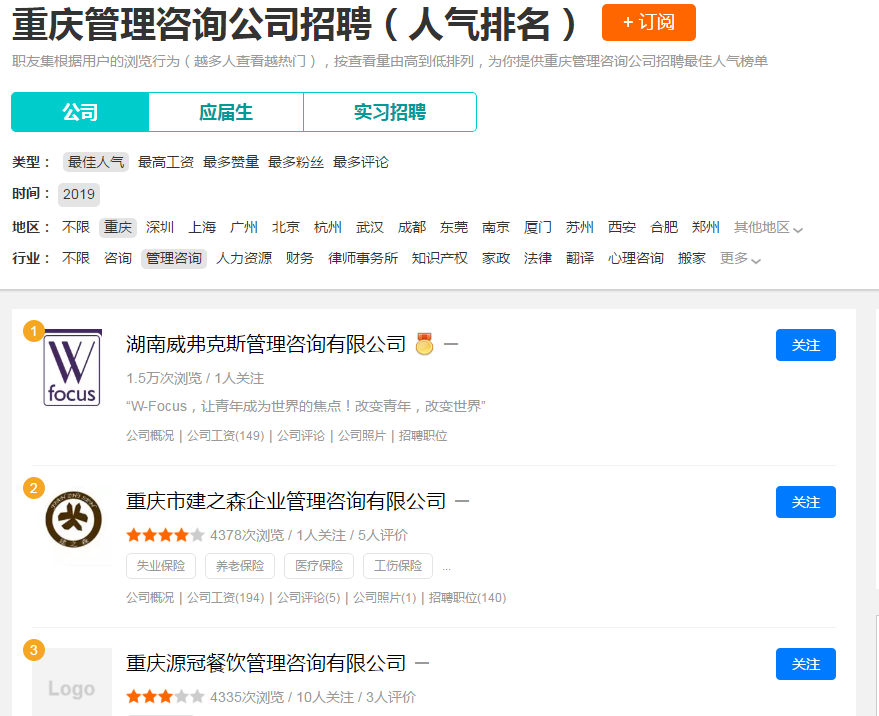Image resolution: width=879 pixels, height=716 pixels.
Task: Filter region by 杭州
Action: pos(328,227)
